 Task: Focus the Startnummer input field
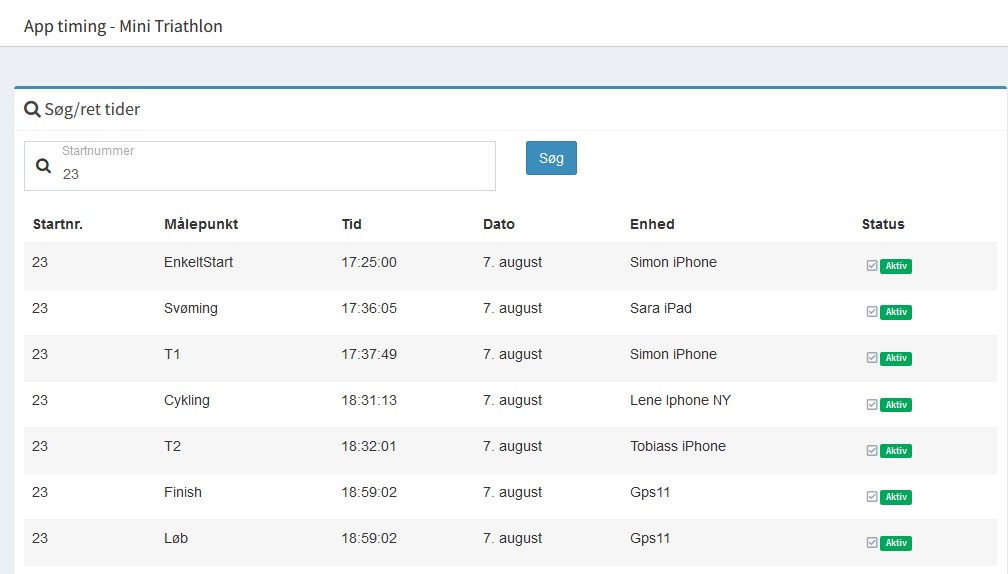point(260,166)
